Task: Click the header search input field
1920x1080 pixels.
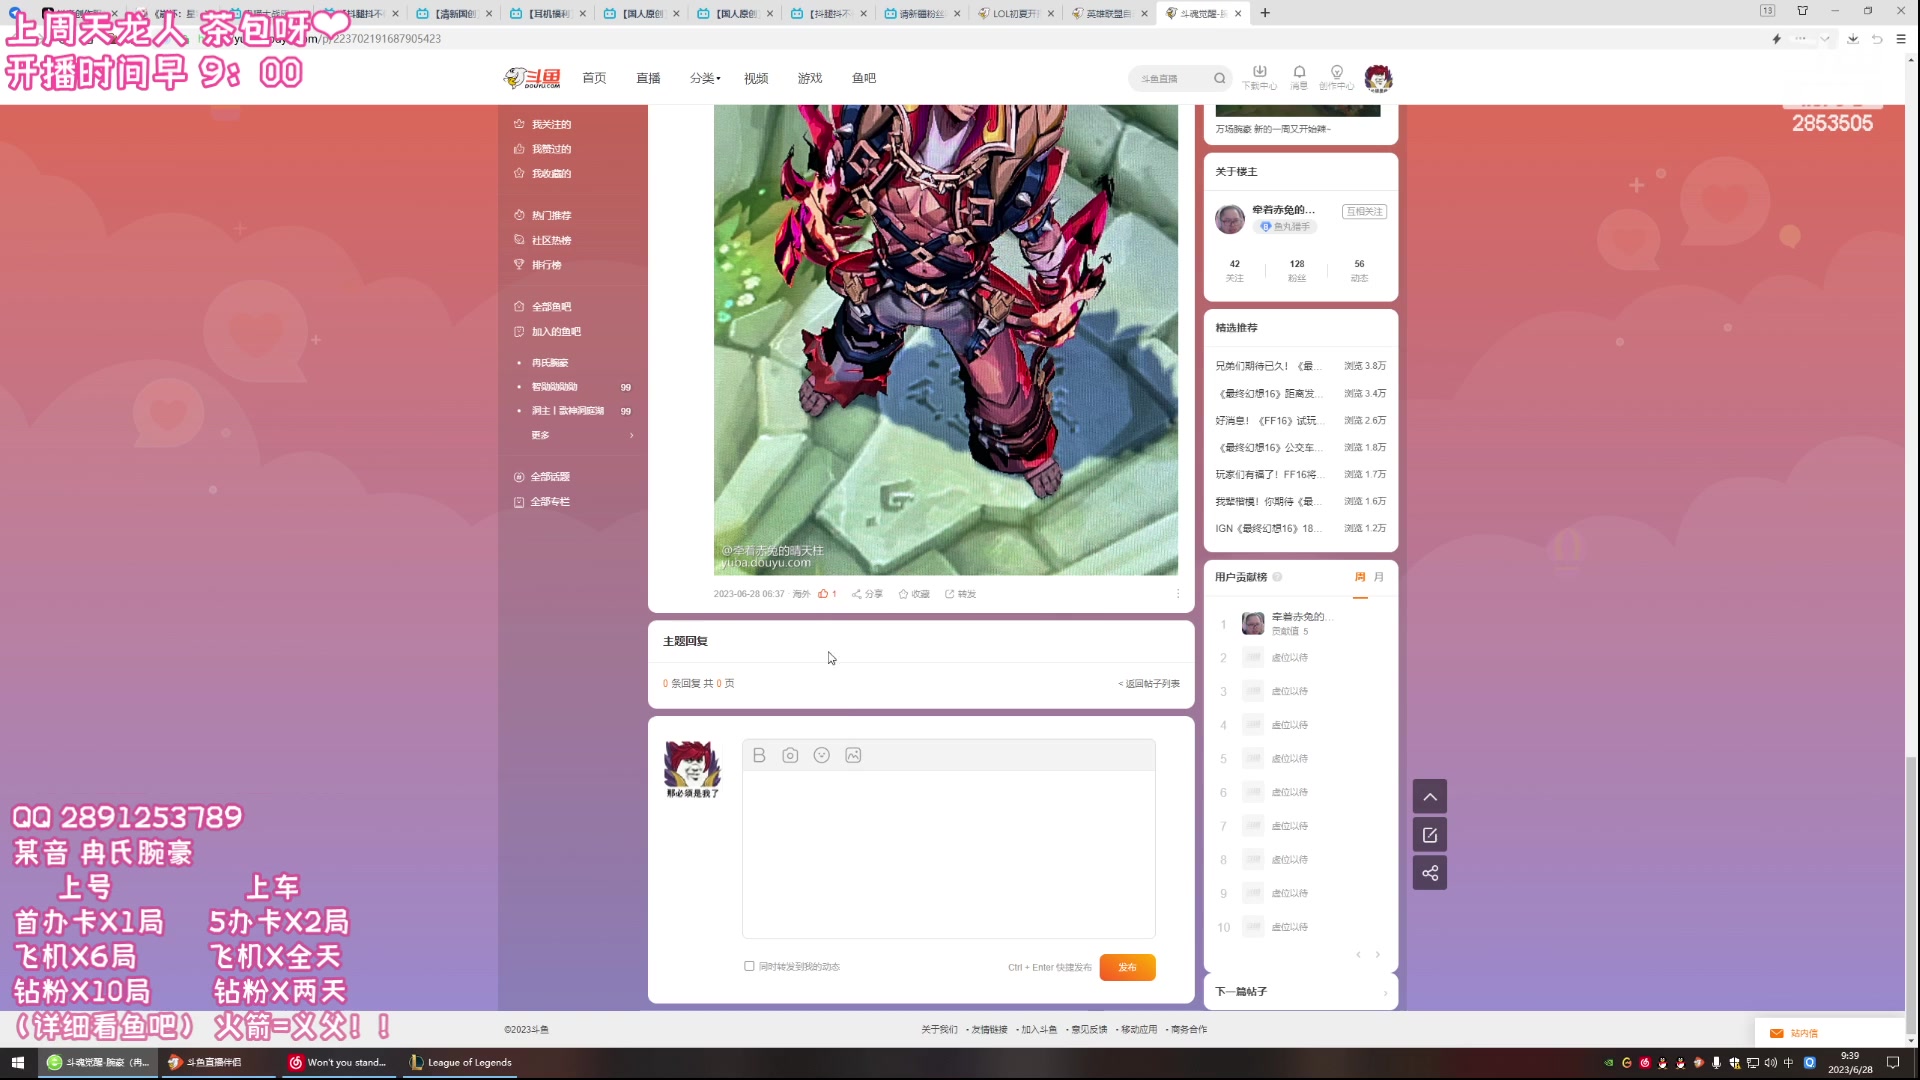Action: (x=1170, y=78)
